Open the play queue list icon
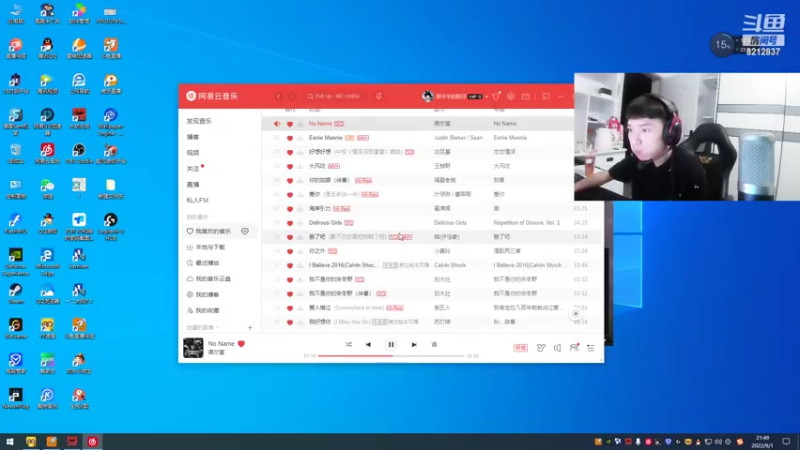This screenshot has height=450, width=800. [x=591, y=348]
